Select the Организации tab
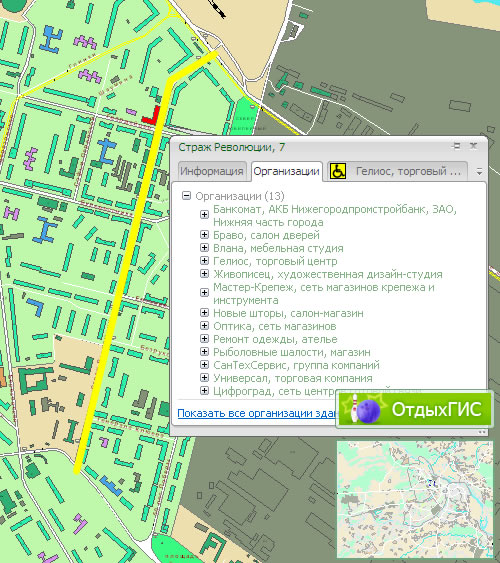The image size is (500, 563). click(x=286, y=171)
